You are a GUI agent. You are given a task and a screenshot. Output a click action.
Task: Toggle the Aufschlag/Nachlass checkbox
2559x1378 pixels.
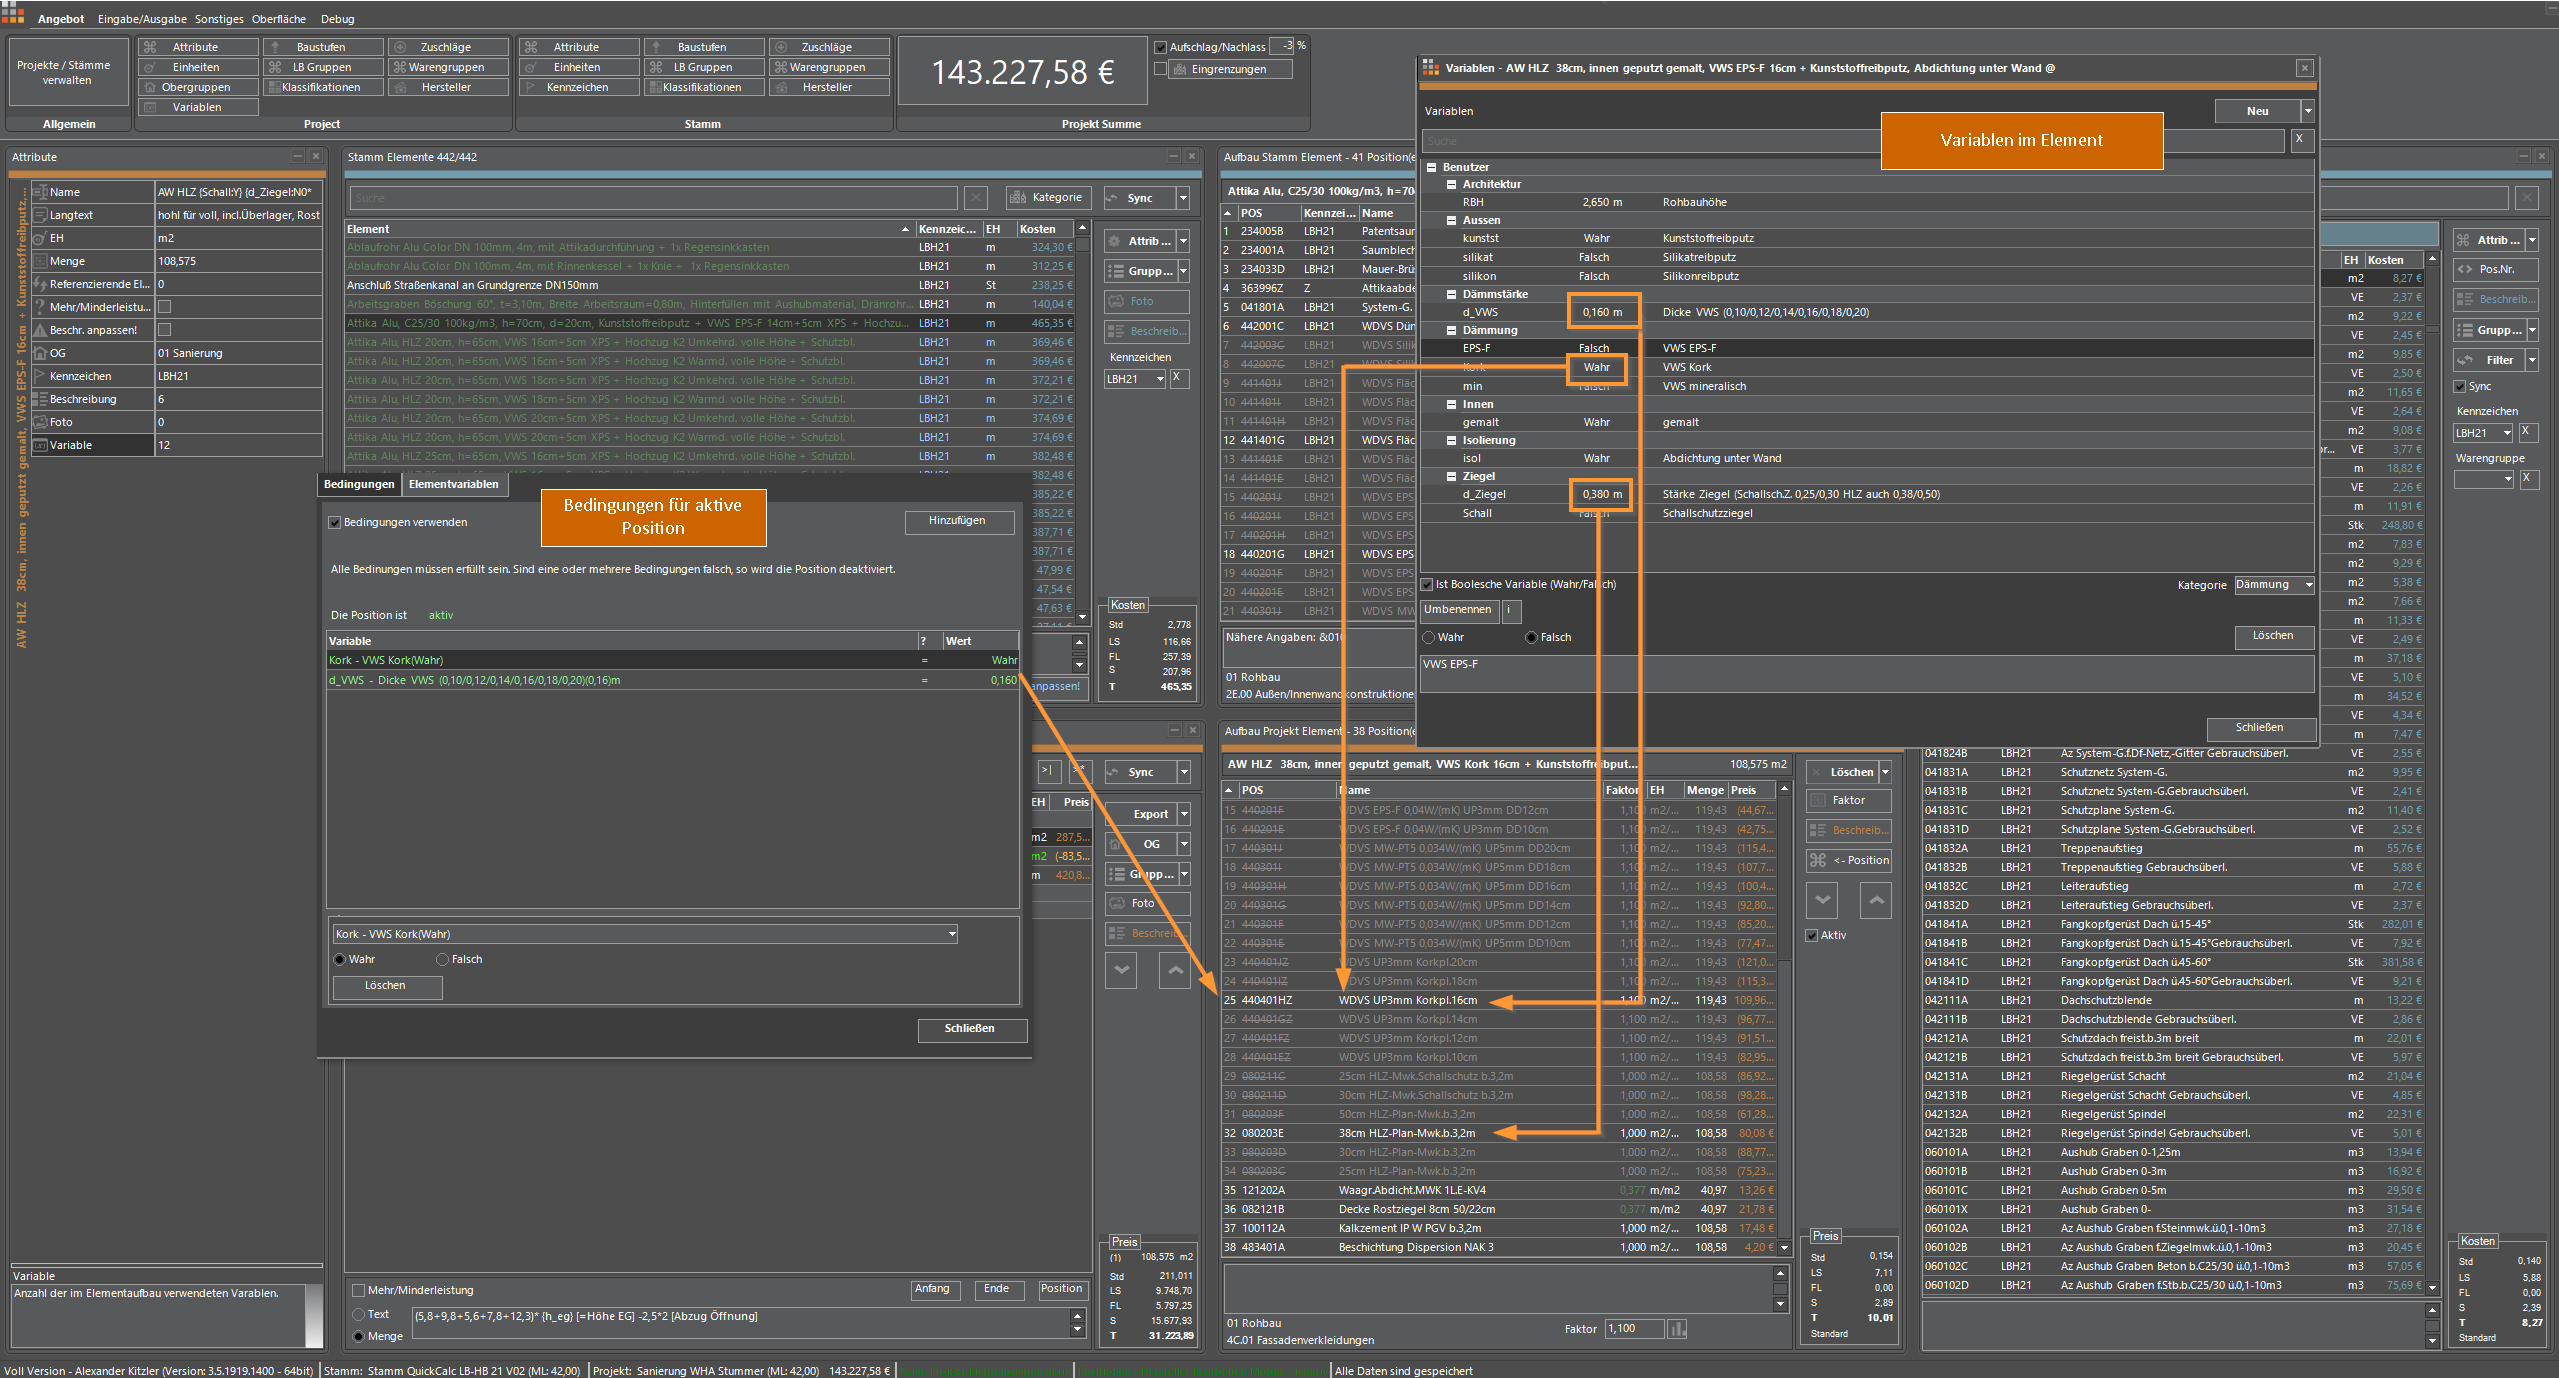point(1161,47)
